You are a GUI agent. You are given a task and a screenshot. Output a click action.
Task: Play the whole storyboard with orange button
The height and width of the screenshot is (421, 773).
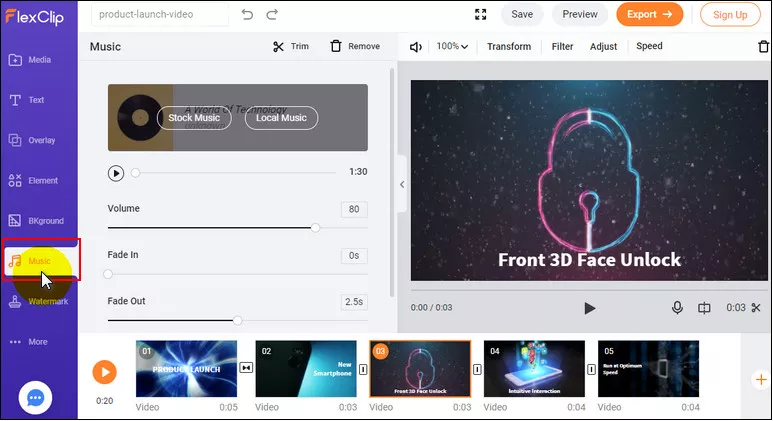[x=105, y=372]
